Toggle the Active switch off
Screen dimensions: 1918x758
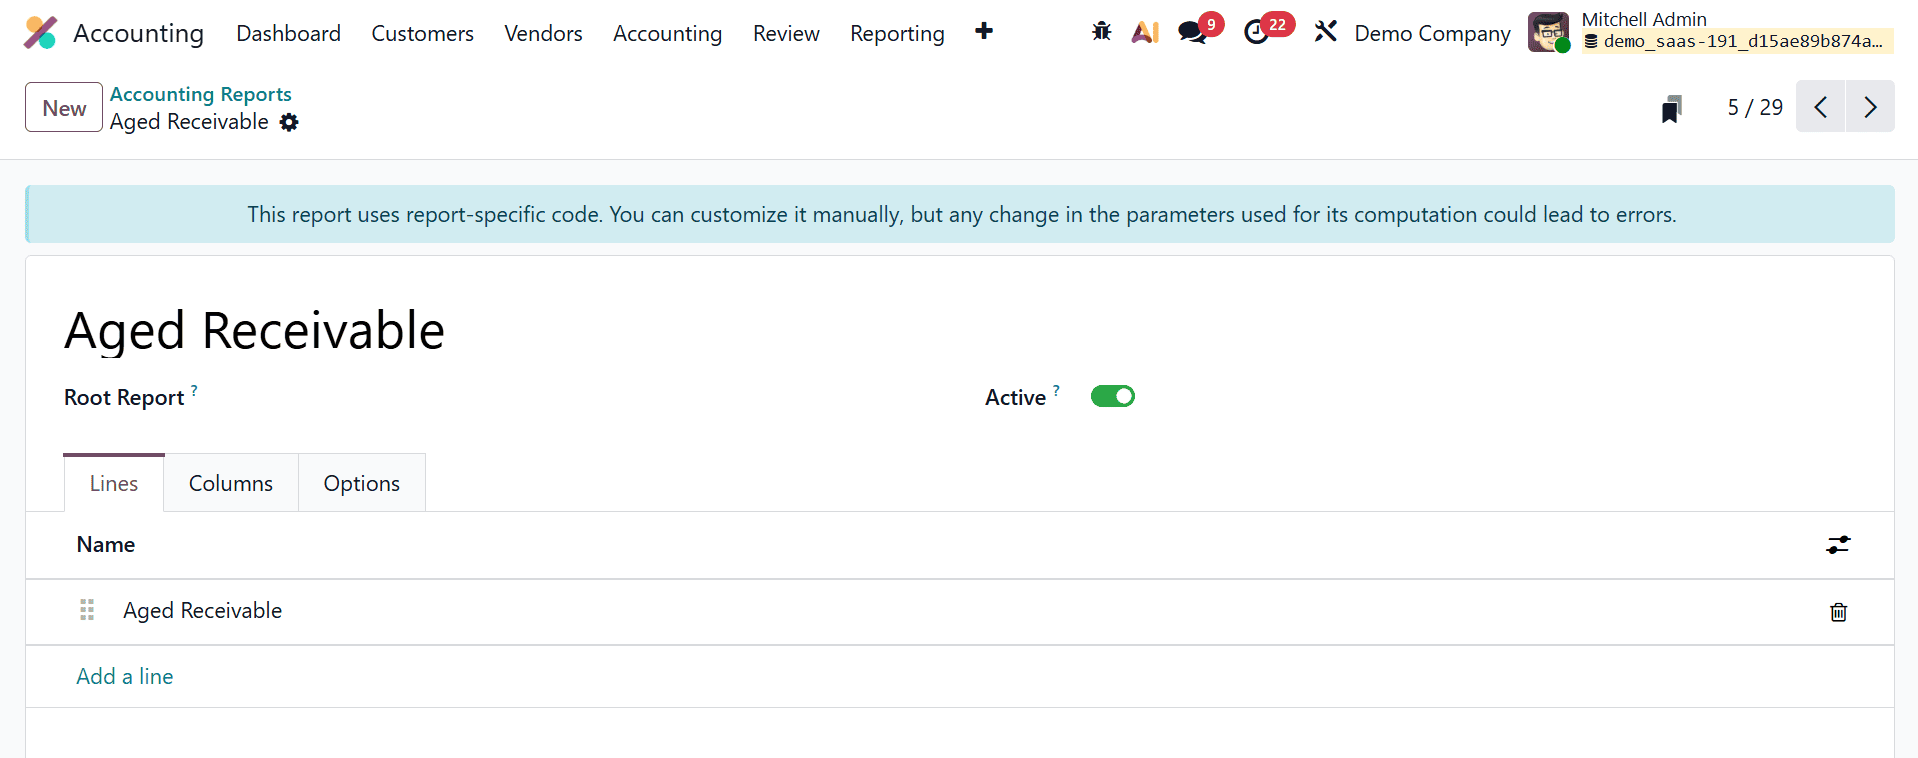click(x=1112, y=396)
